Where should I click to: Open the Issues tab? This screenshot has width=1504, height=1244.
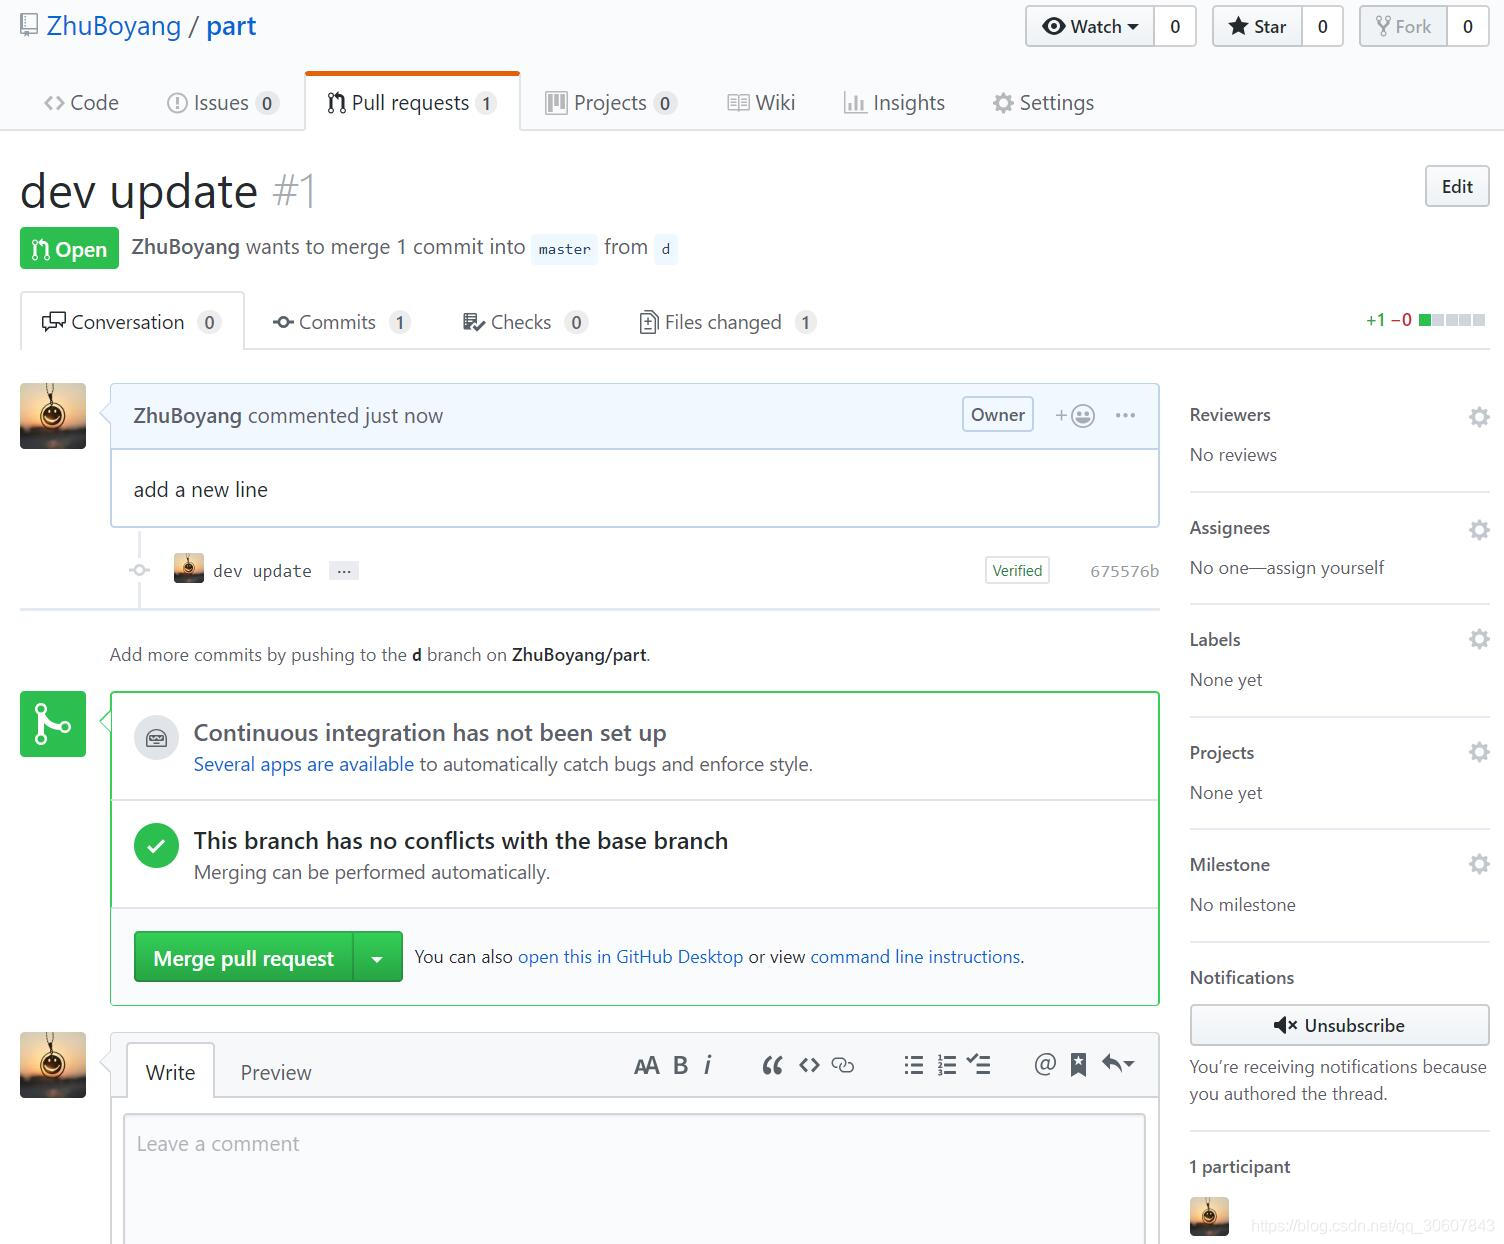222,103
